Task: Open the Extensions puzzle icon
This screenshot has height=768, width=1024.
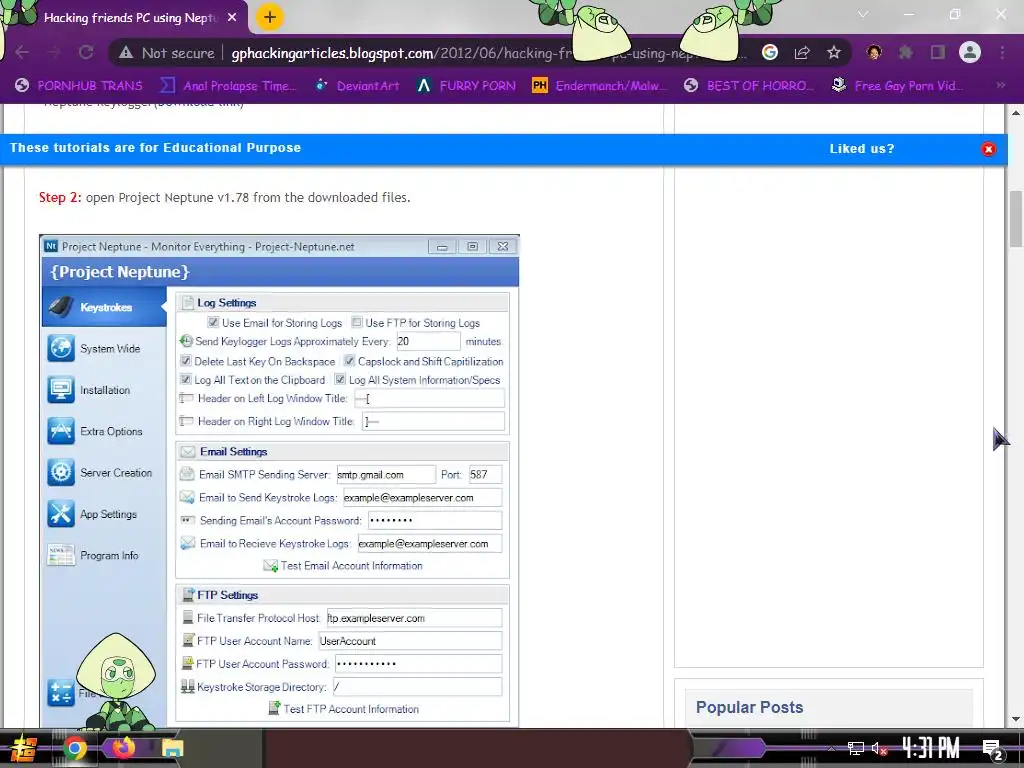Action: tap(906, 52)
